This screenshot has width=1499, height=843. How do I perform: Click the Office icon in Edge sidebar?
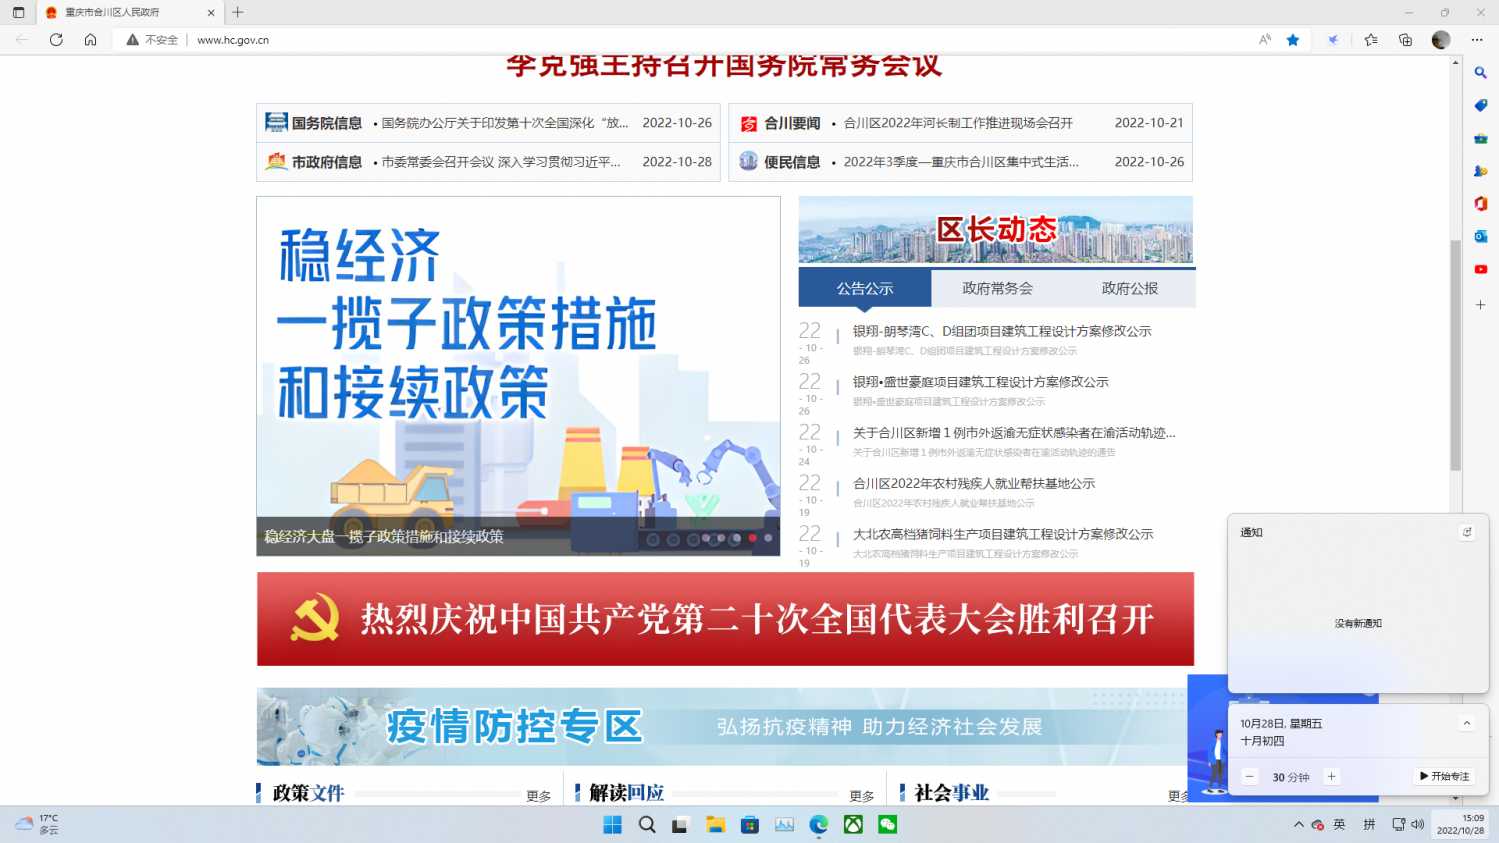[1480, 204]
